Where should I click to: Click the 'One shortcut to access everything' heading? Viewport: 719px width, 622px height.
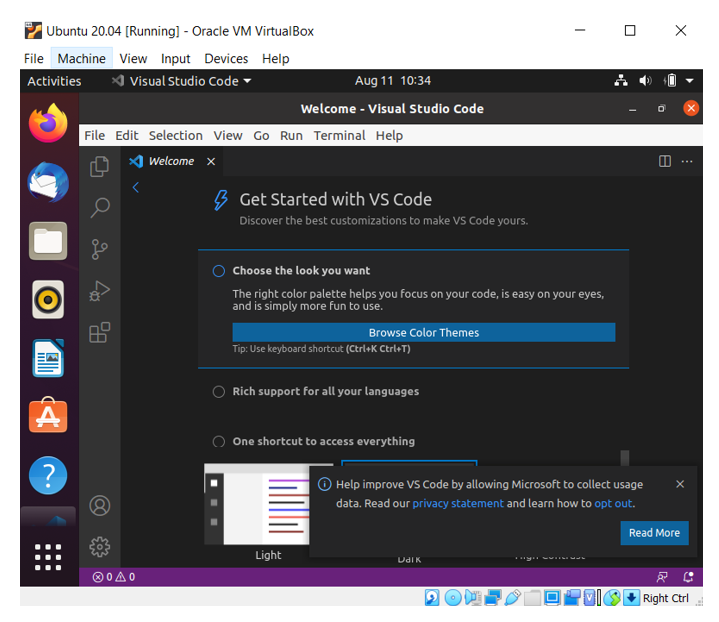pos(324,441)
